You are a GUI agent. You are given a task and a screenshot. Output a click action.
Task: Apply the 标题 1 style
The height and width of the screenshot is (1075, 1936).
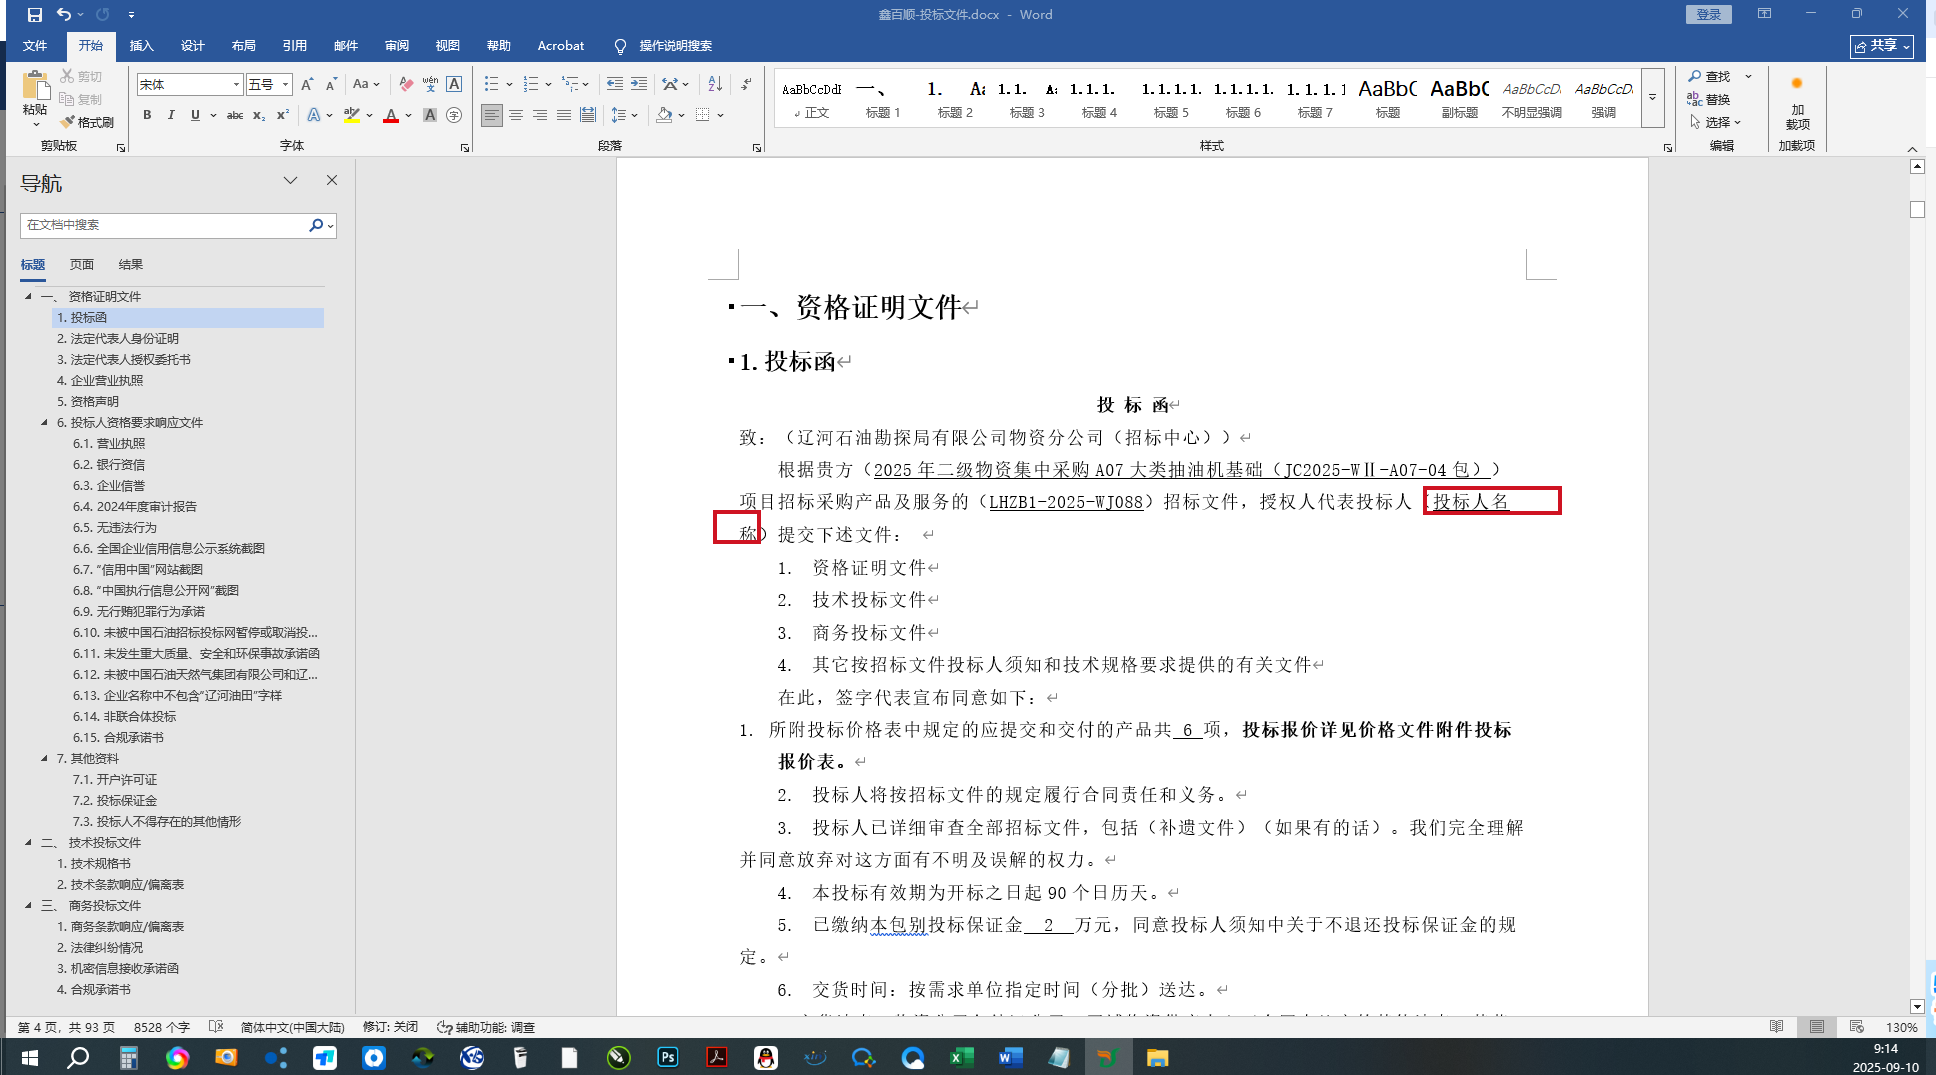pyautogui.click(x=882, y=99)
